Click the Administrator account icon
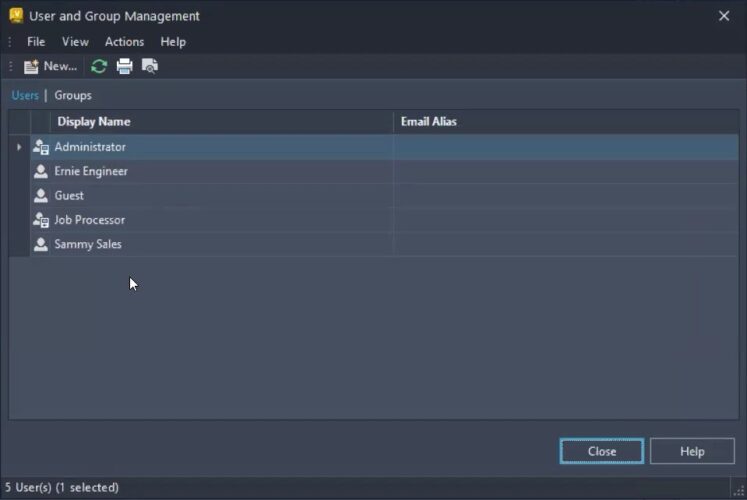 (x=41, y=147)
